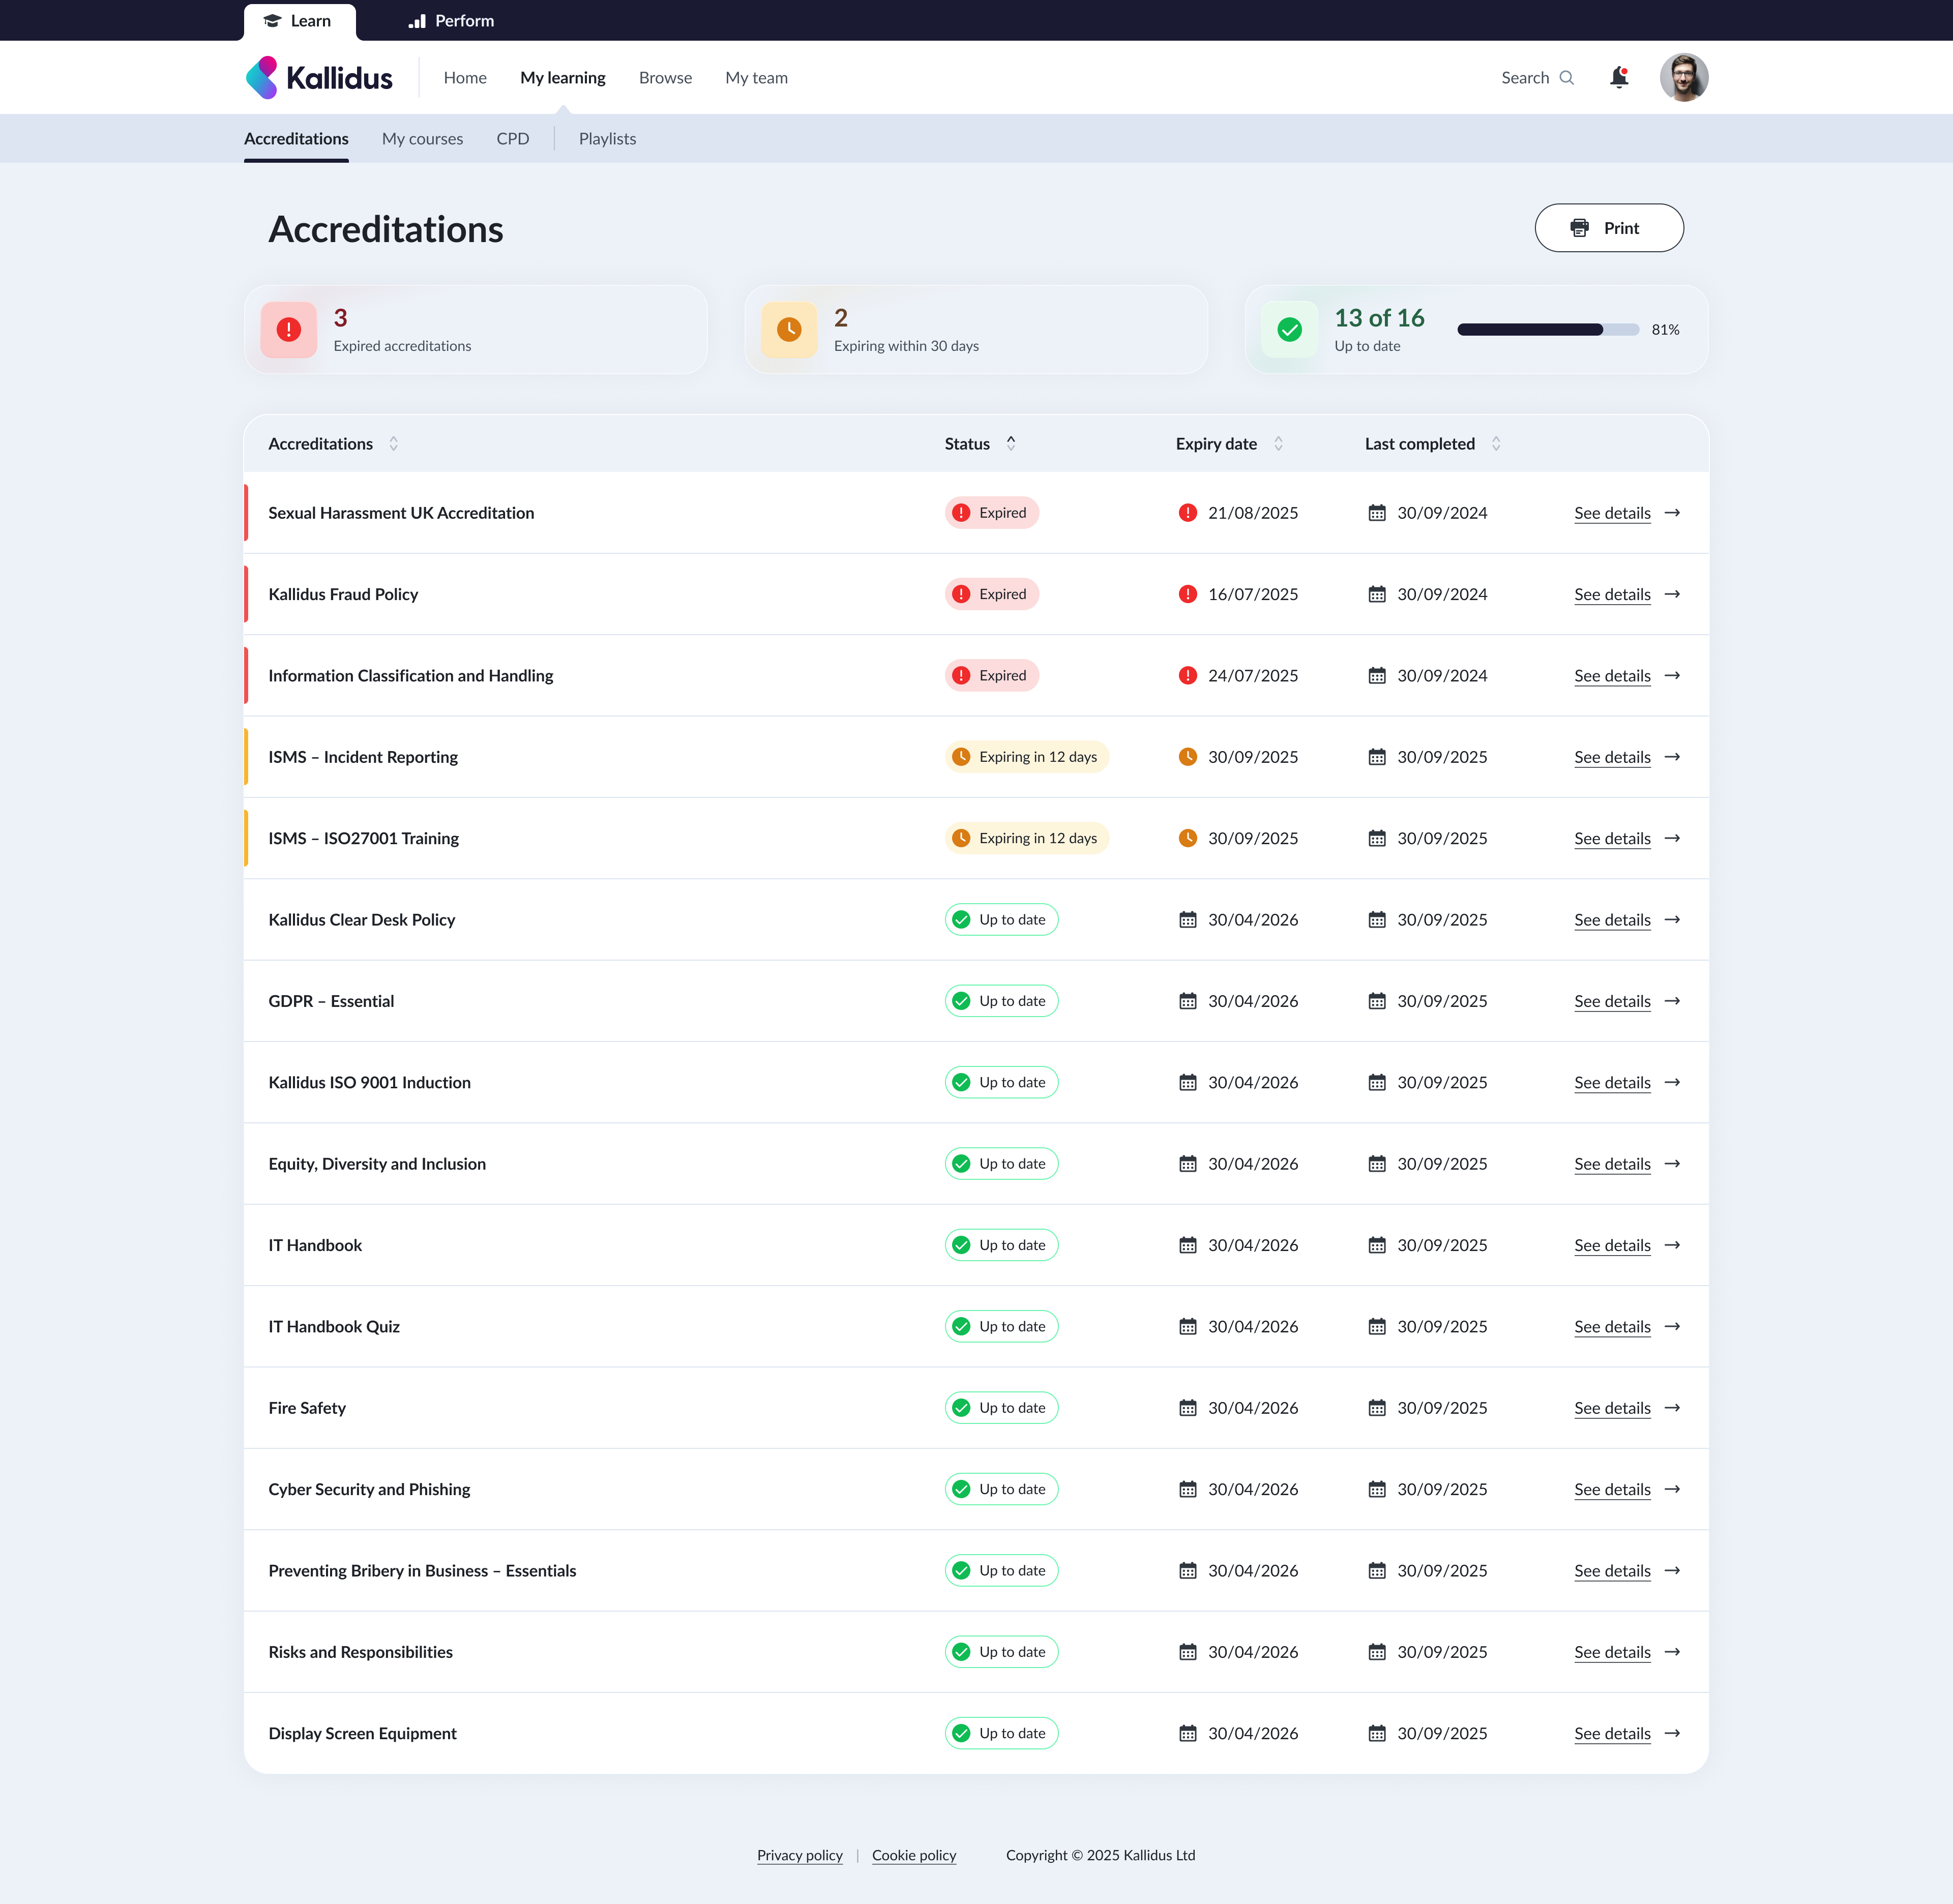
Task: Open See details for IT Handbook Quiz
Action: [x=1611, y=1326]
